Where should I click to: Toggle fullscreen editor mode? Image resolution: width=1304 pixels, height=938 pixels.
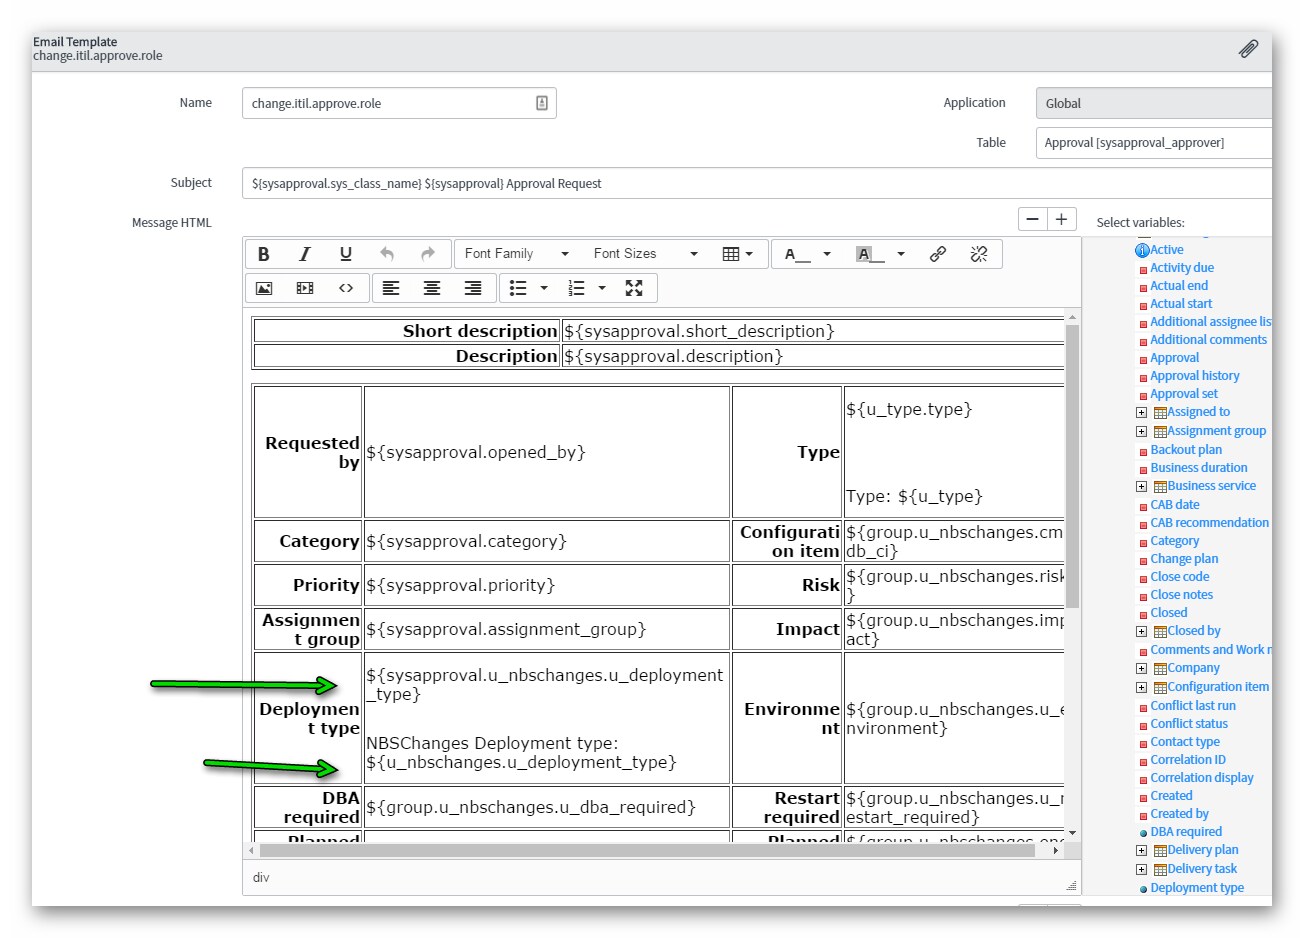coord(634,288)
